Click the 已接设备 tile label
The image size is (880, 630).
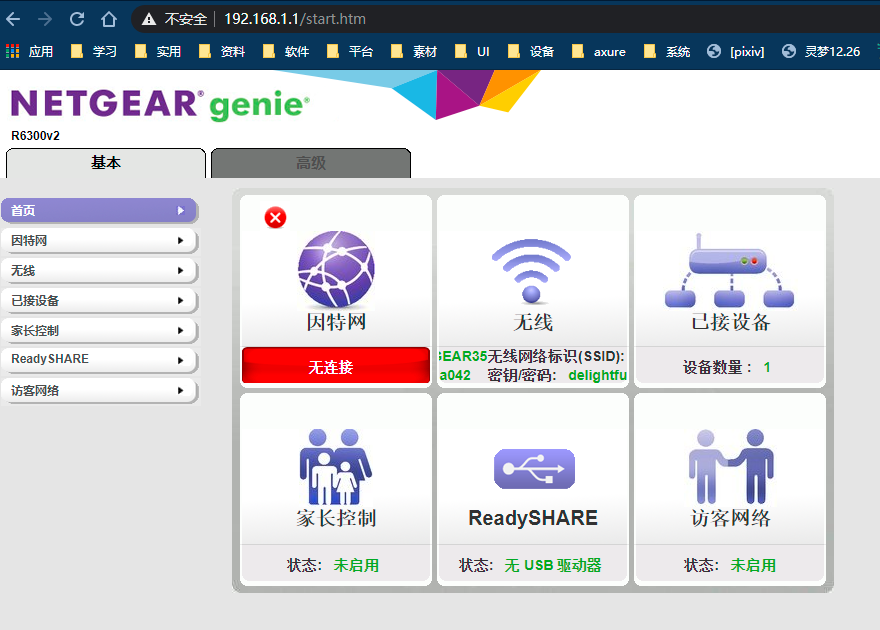point(731,322)
